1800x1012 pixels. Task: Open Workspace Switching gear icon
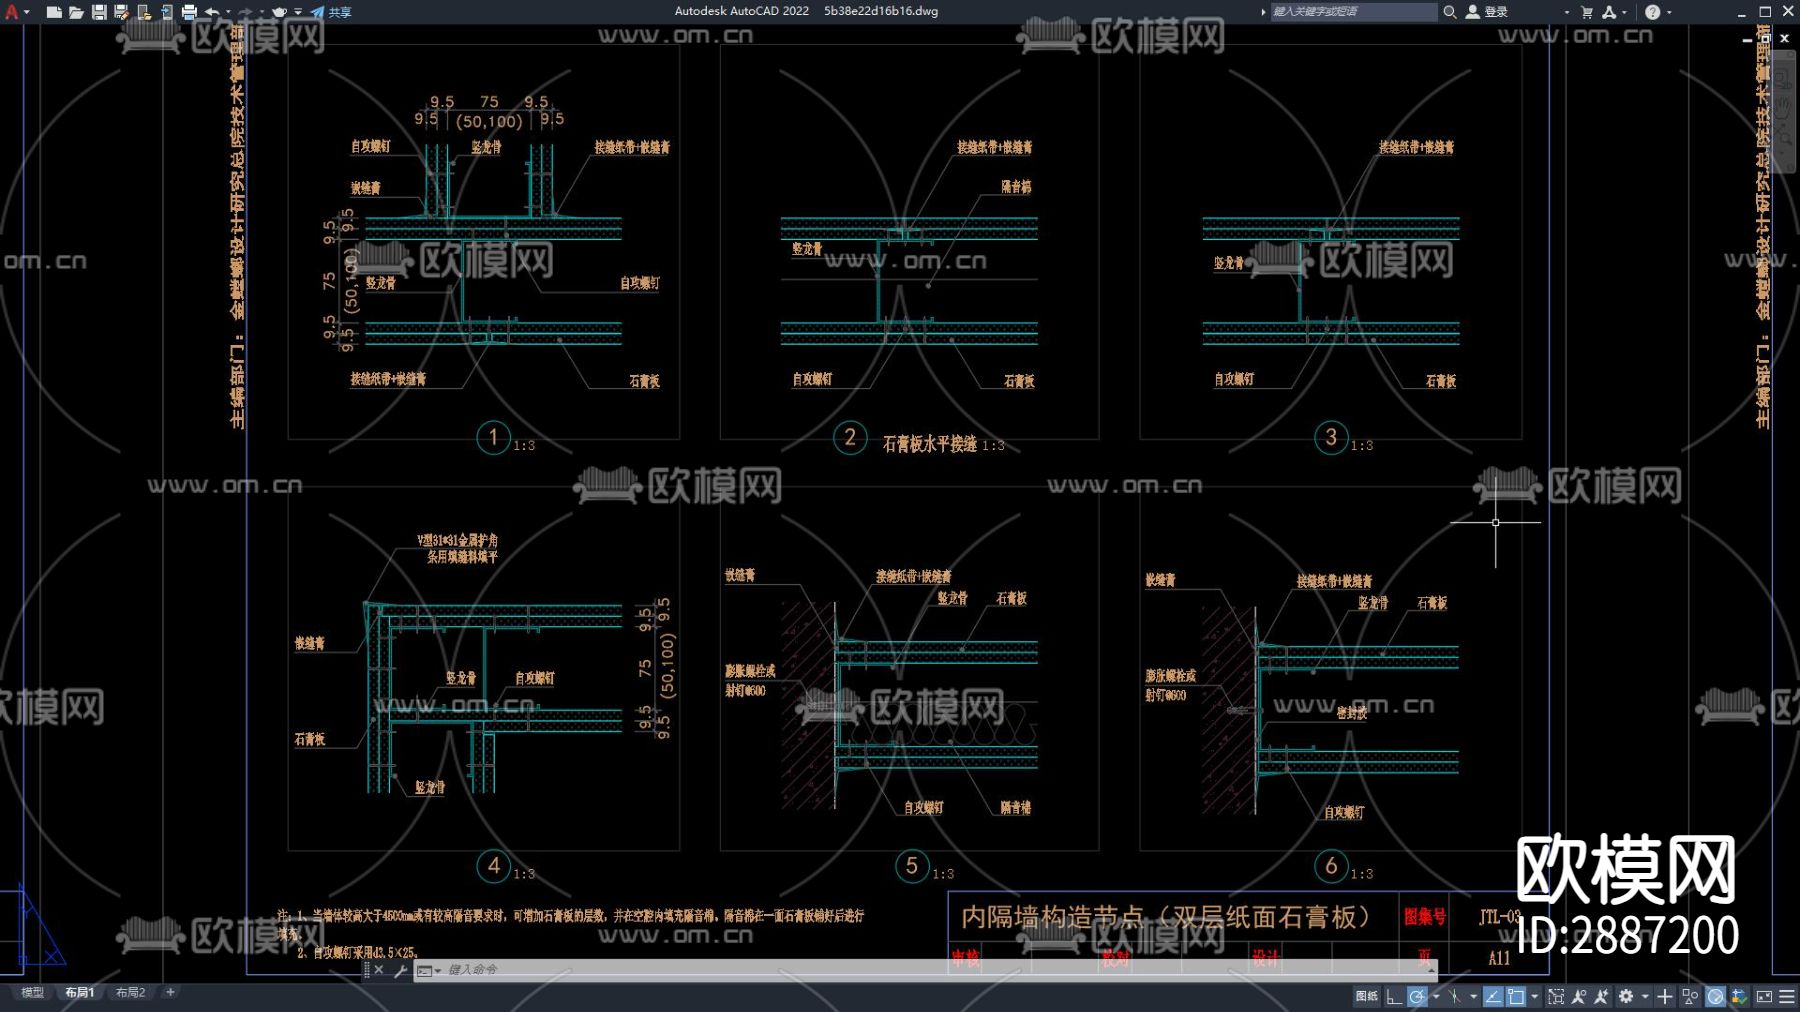tap(1626, 996)
